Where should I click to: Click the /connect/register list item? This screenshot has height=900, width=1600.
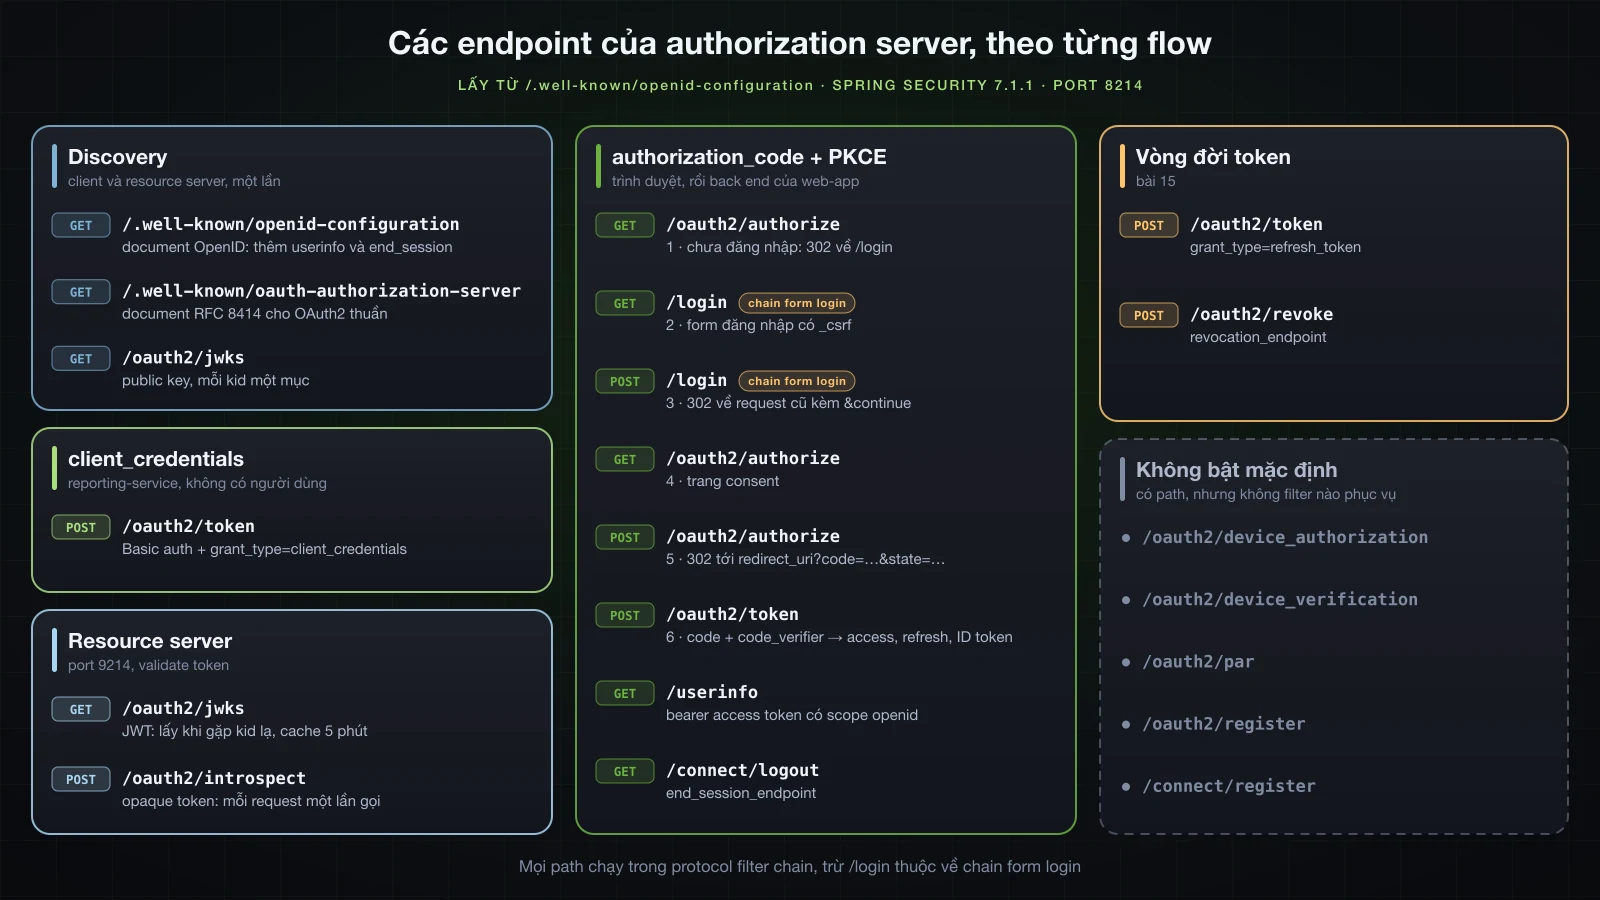click(x=1229, y=785)
